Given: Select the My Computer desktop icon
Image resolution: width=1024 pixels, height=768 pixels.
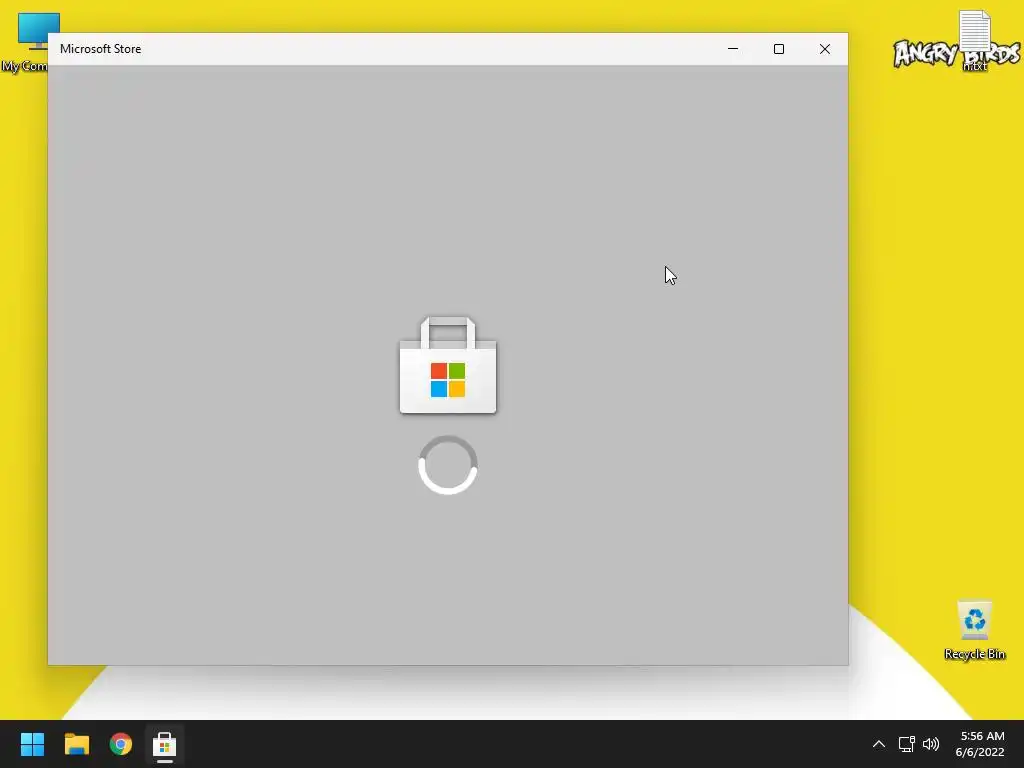Looking at the screenshot, I should tap(25, 42).
